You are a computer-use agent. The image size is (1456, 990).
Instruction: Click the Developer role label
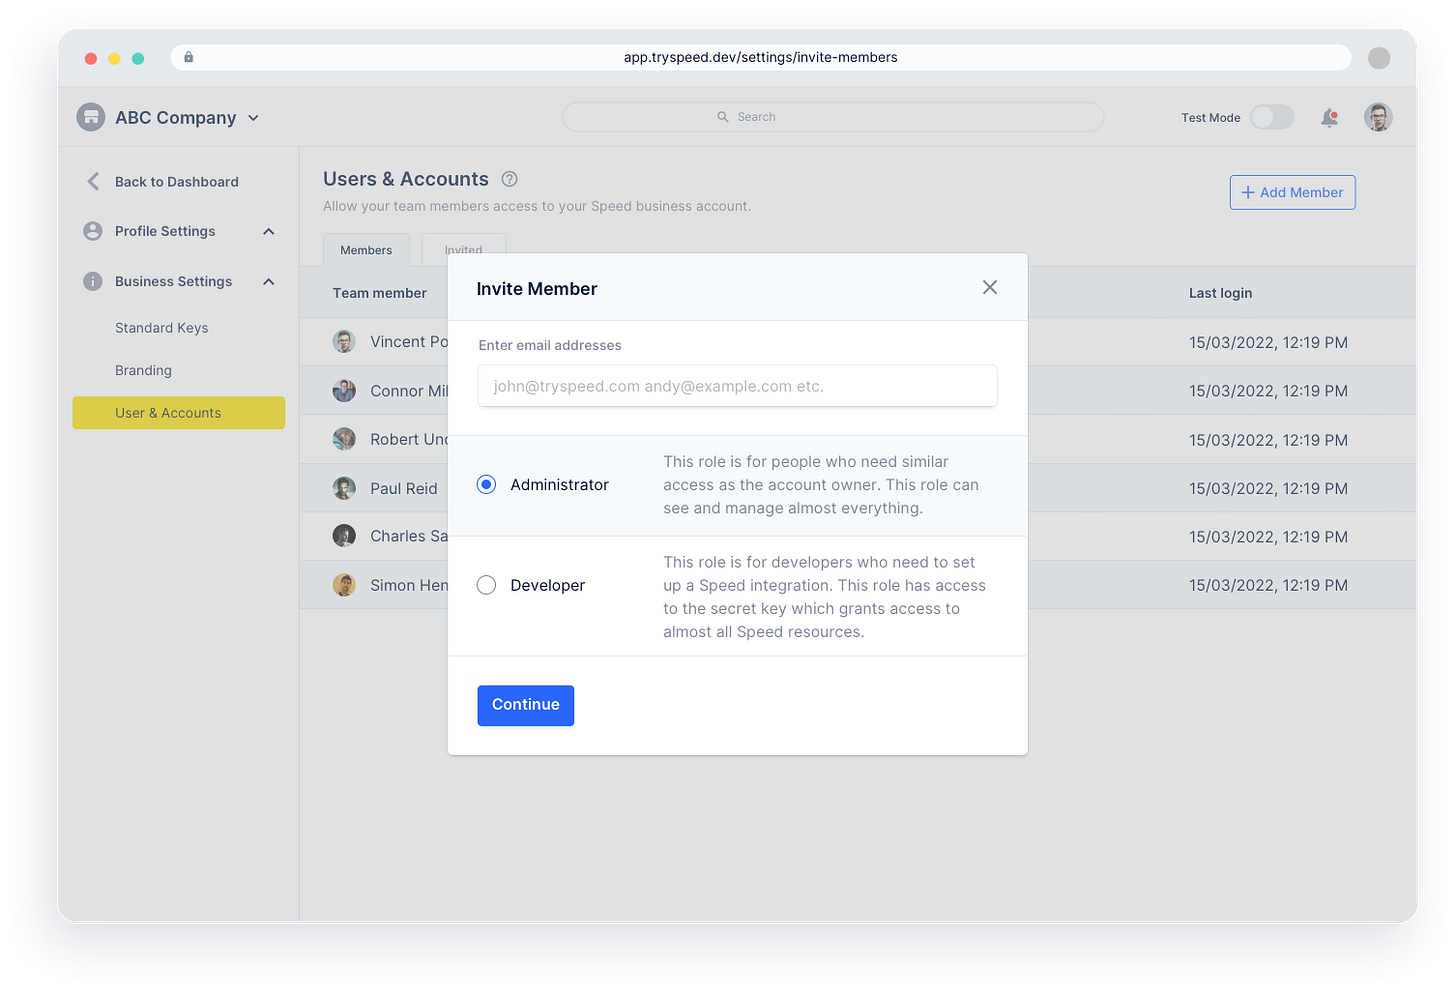pos(547,586)
